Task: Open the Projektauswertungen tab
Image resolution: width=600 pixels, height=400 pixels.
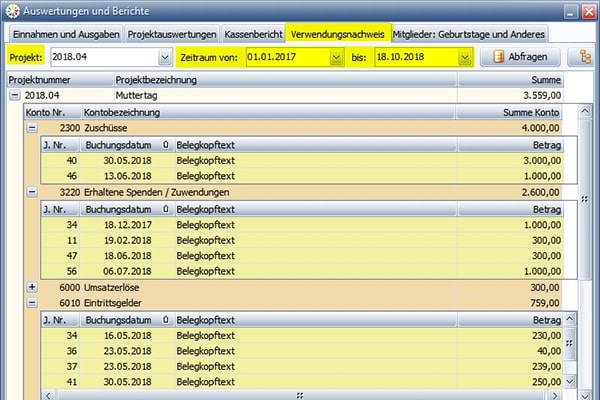Action: pos(170,33)
